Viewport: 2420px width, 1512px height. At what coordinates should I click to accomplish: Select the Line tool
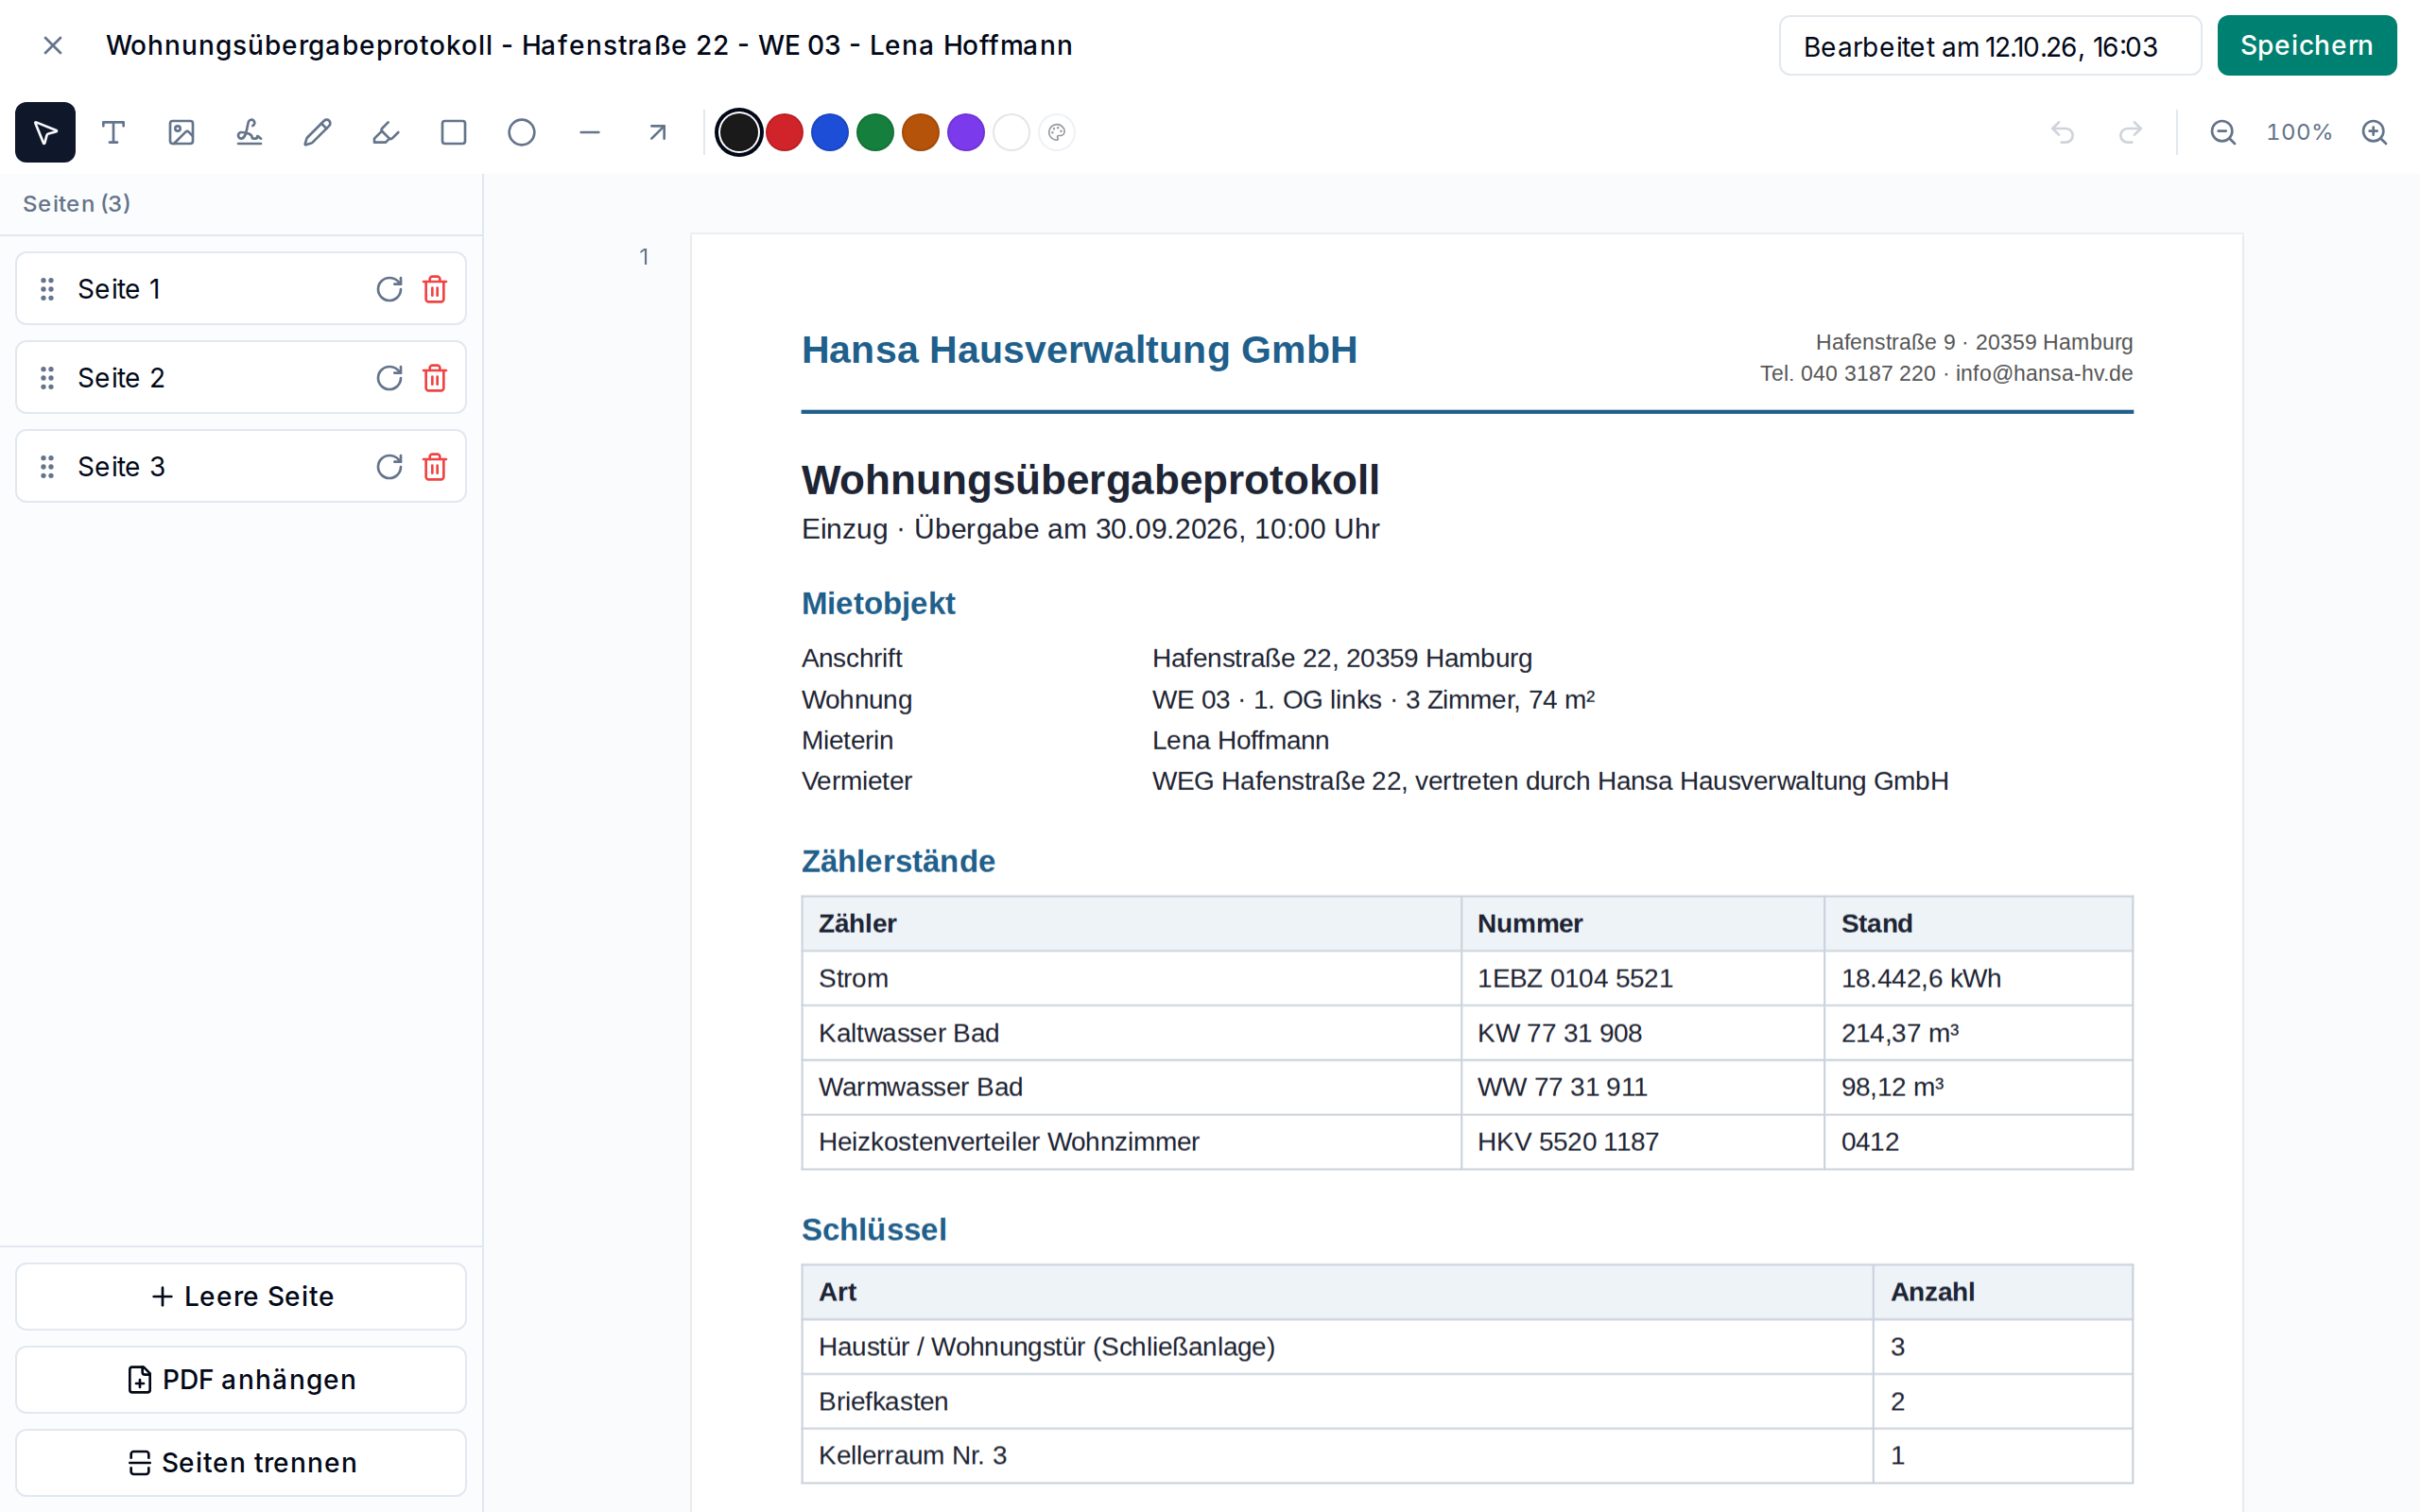click(590, 132)
